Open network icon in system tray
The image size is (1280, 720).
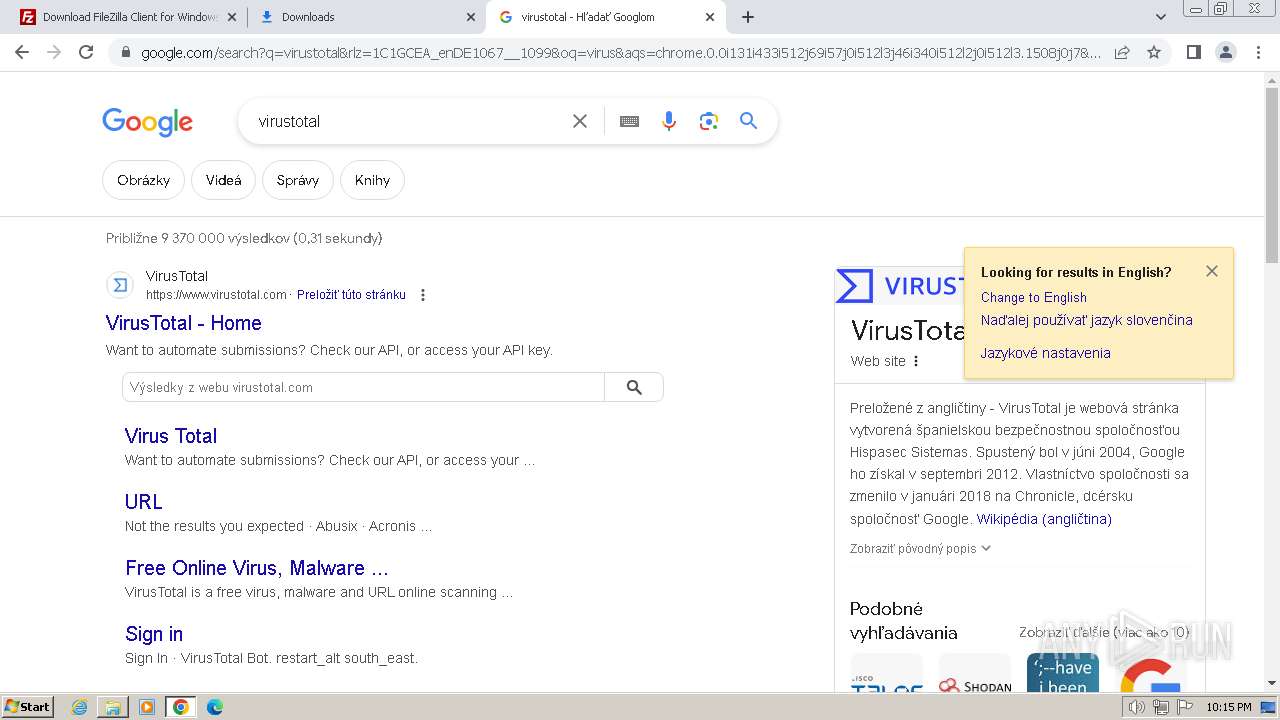tap(1161, 707)
